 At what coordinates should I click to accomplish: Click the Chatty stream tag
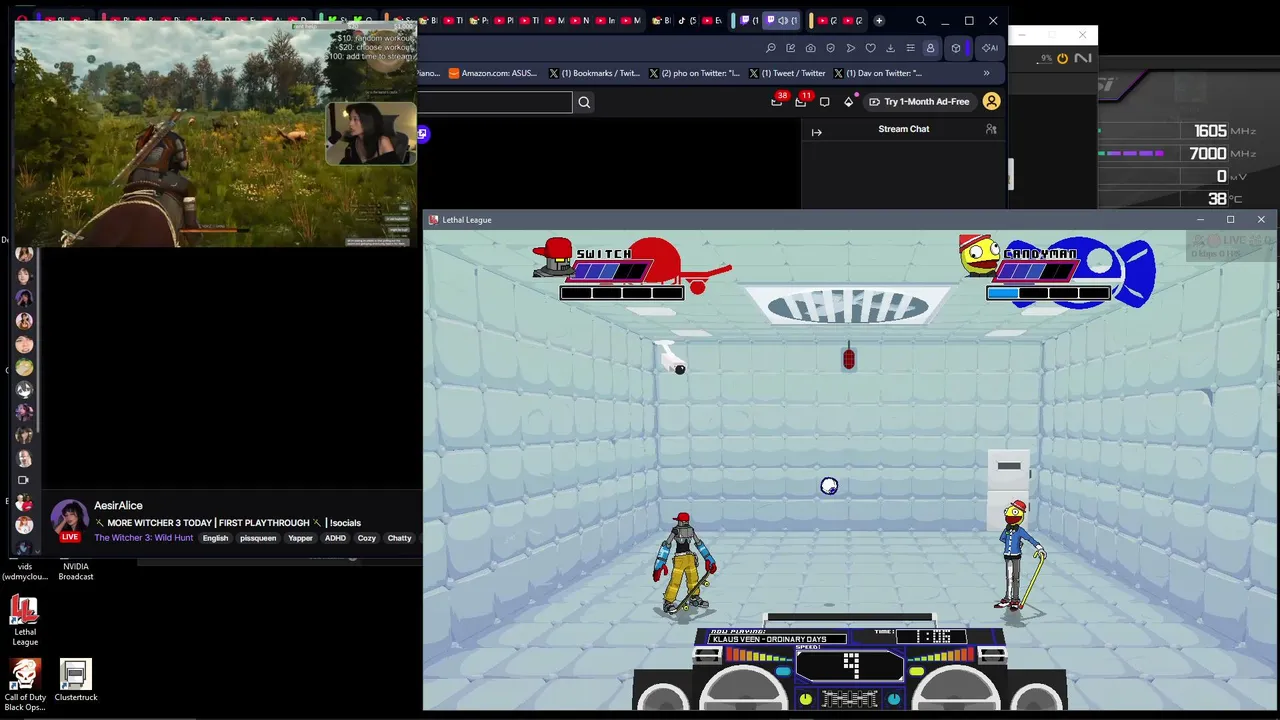coord(399,538)
